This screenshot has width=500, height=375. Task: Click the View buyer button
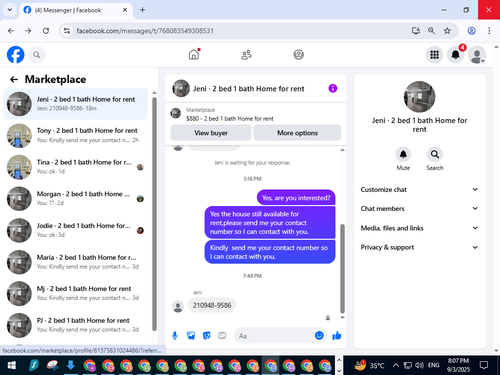click(x=211, y=133)
